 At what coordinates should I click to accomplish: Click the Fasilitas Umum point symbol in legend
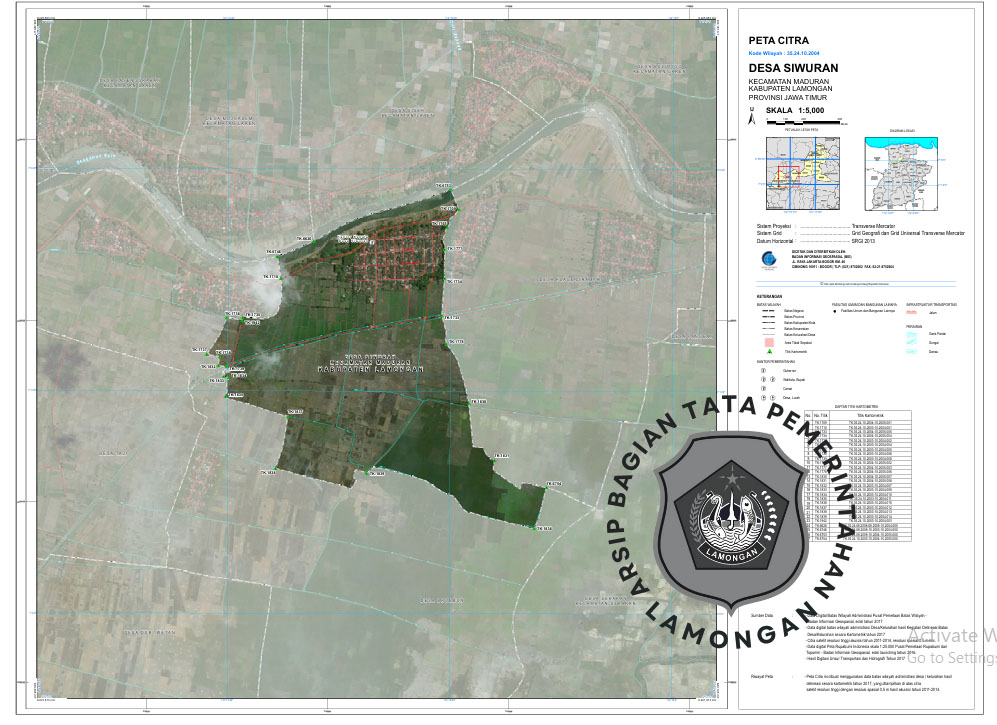click(835, 313)
